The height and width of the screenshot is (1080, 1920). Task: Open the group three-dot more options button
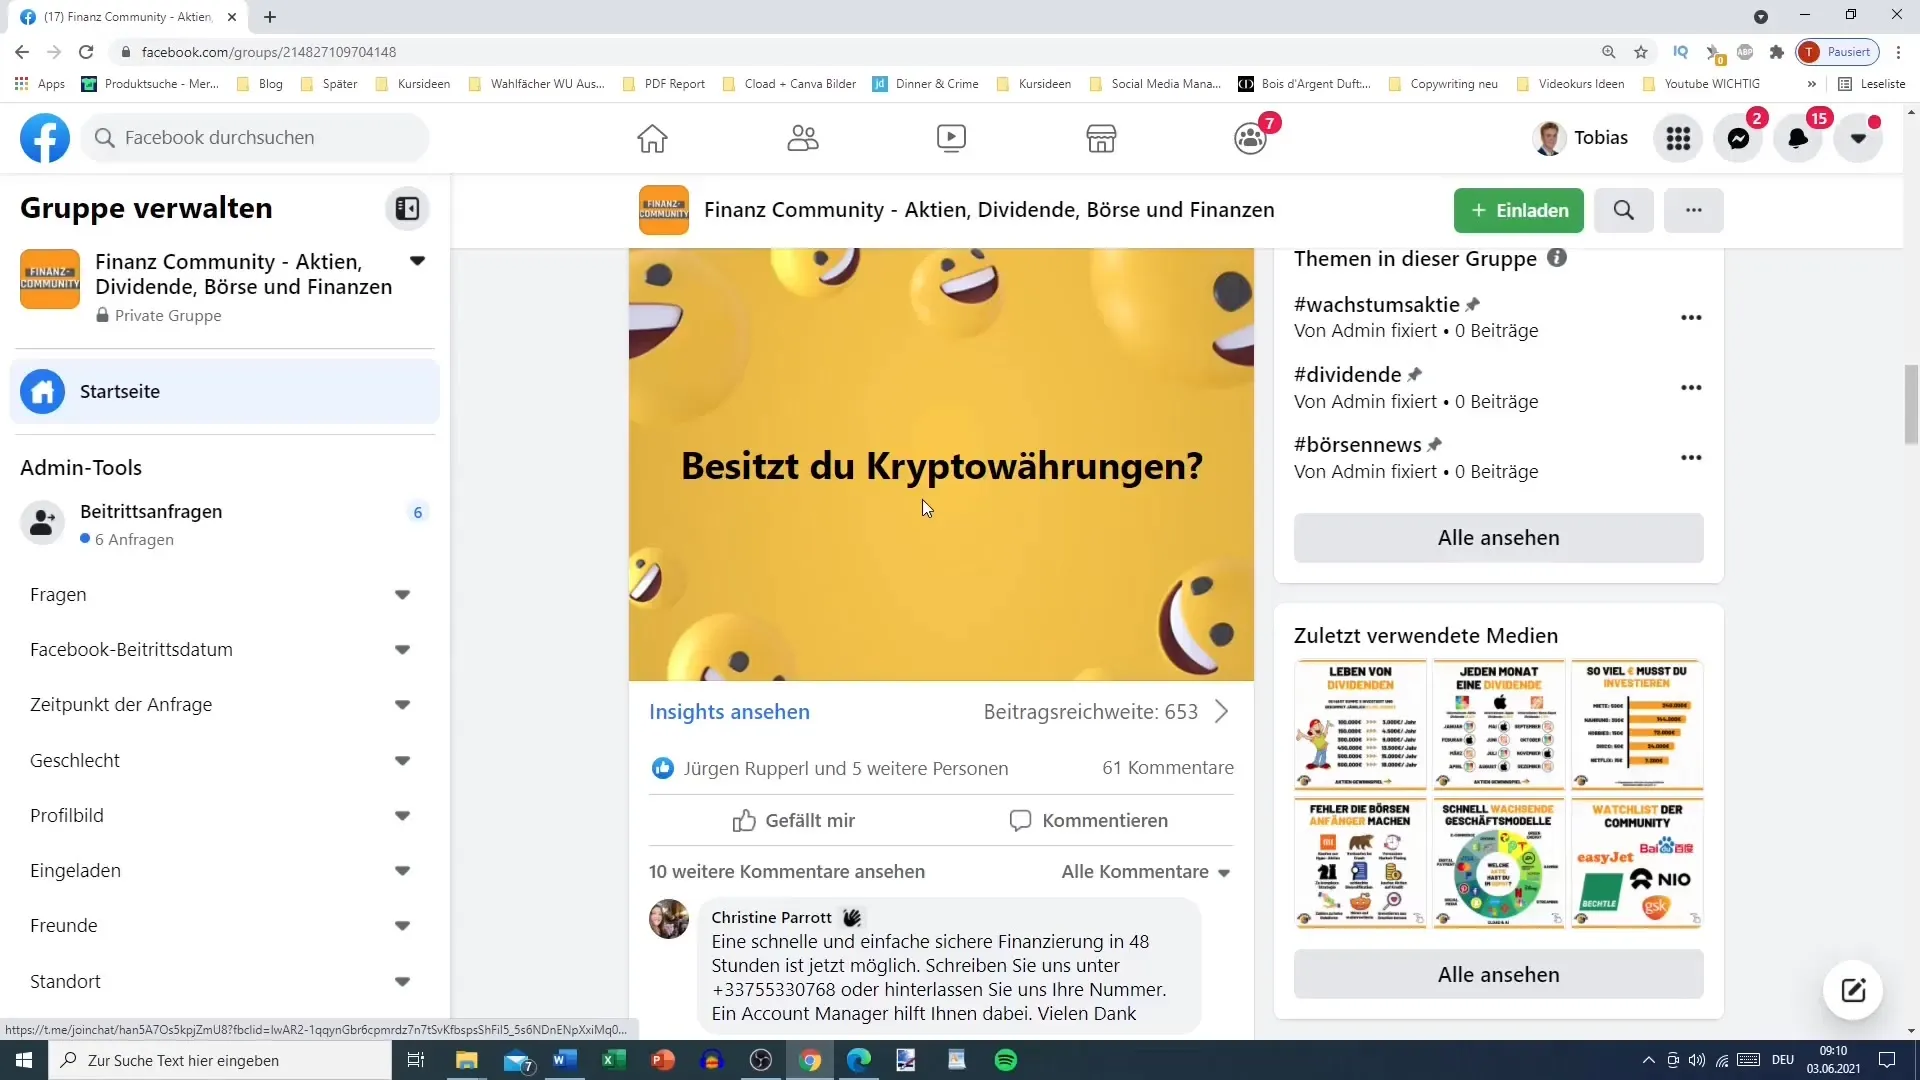tap(1693, 210)
